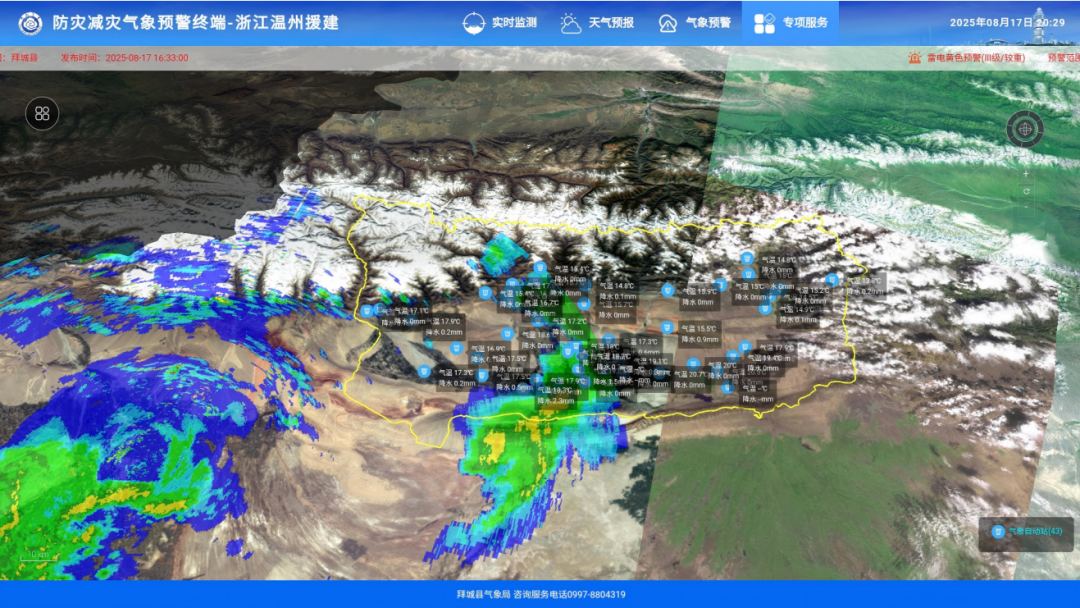Image resolution: width=1080 pixels, height=608 pixels.
Task: Click station marker beside 气温 15.5℃ 降水 0.9mm
Action: (666, 327)
